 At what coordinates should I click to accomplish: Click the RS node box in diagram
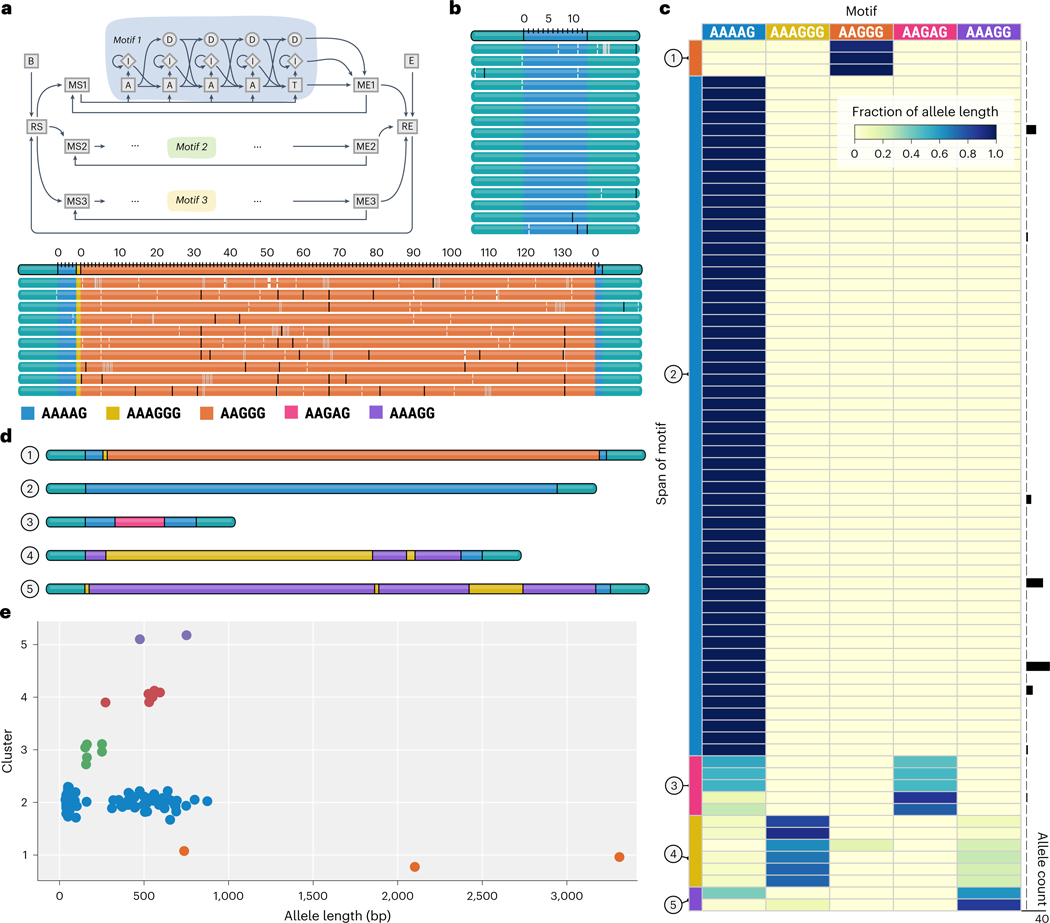[x=36, y=126]
